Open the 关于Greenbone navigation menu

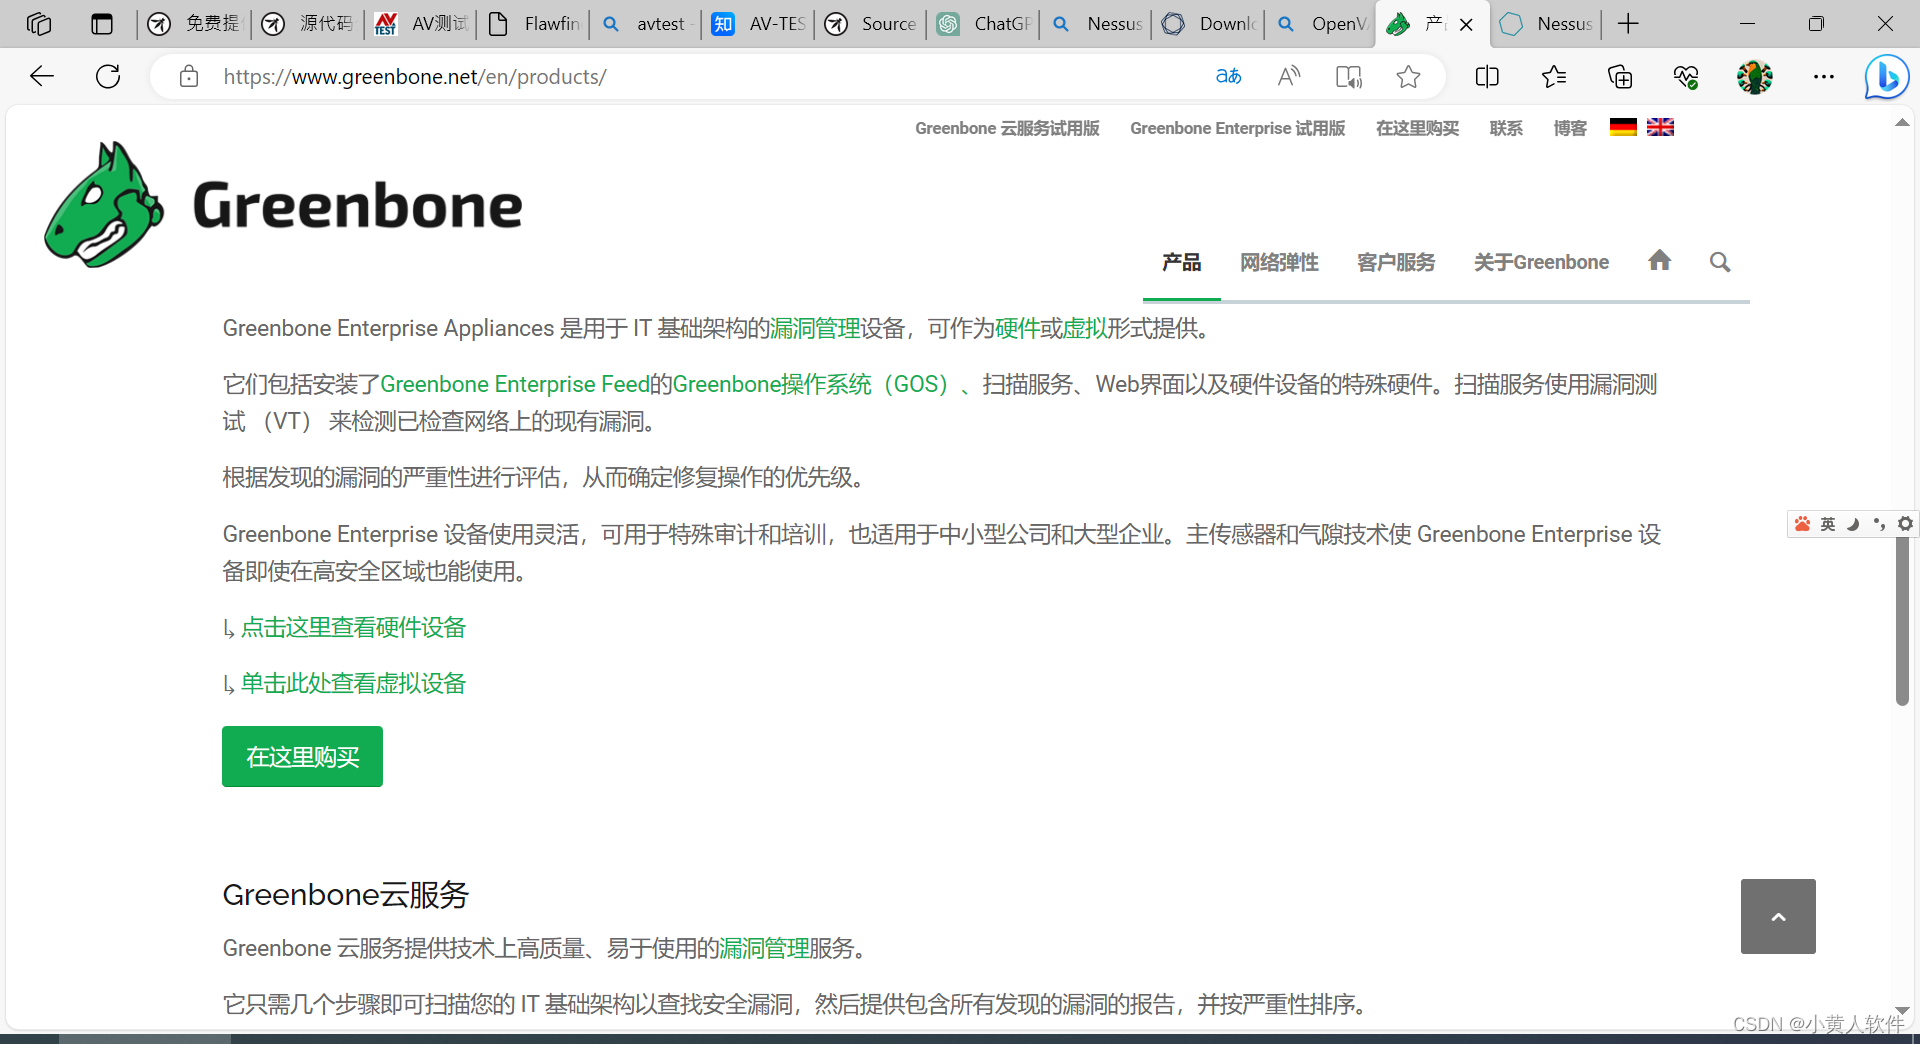coord(1541,262)
